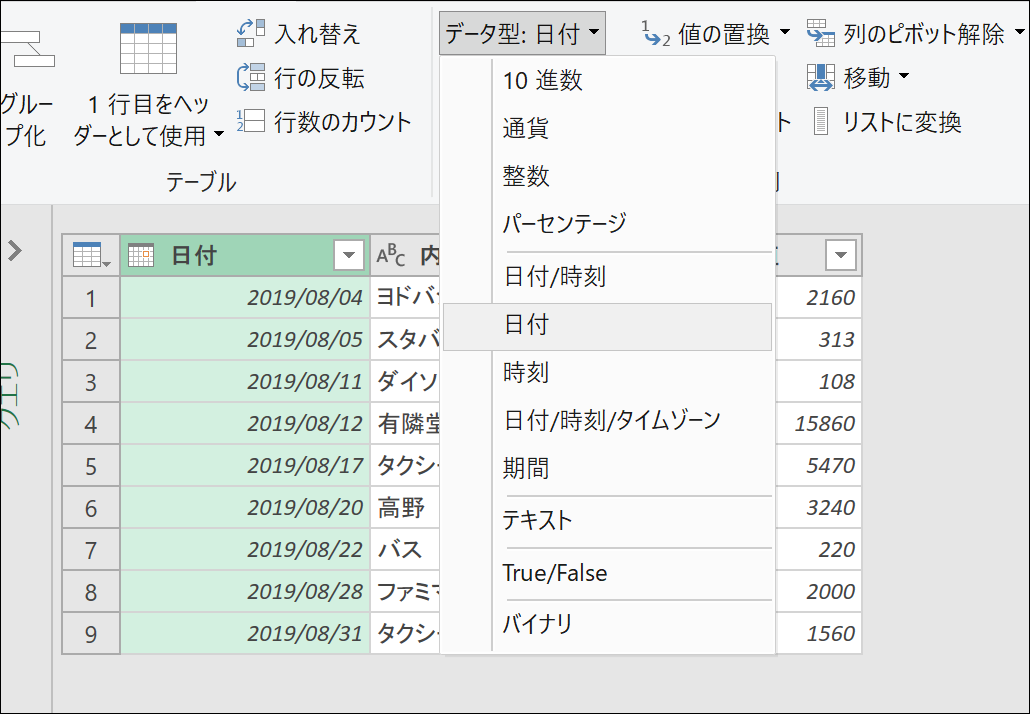Click the amount cell 2160
The image size is (1030, 714).
818,298
